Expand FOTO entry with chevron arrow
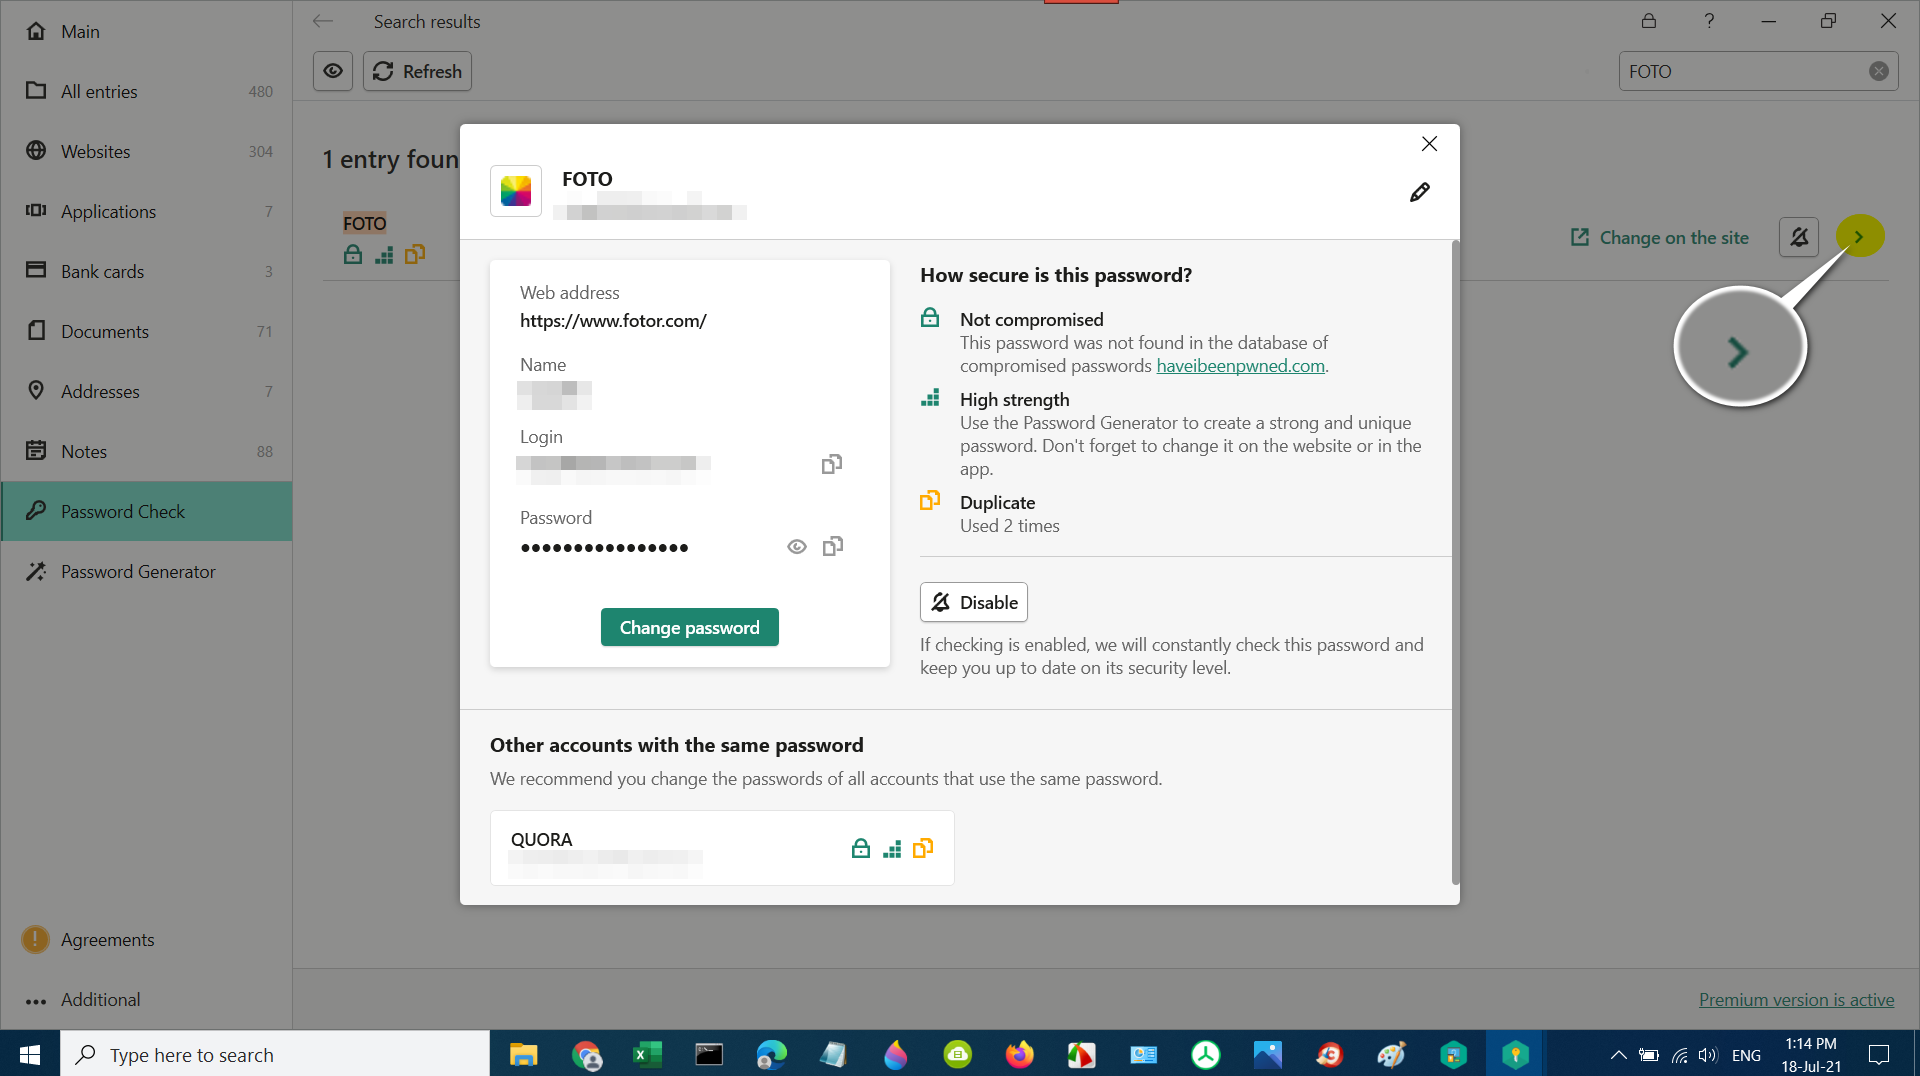 click(1859, 237)
